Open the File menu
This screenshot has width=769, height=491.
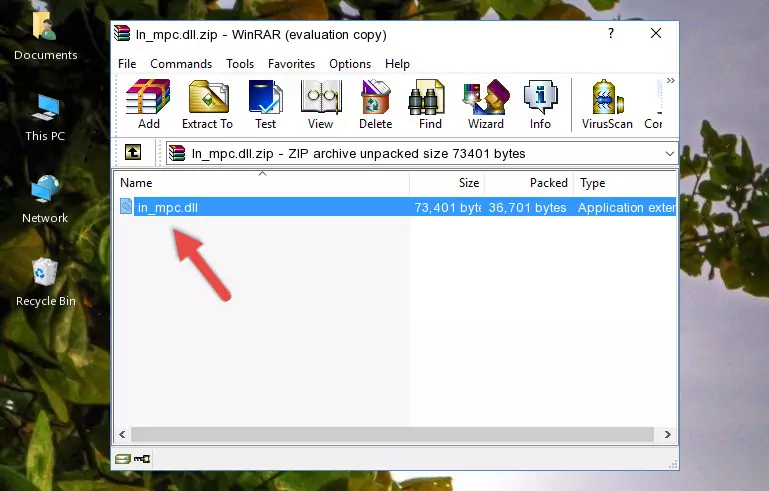click(127, 64)
